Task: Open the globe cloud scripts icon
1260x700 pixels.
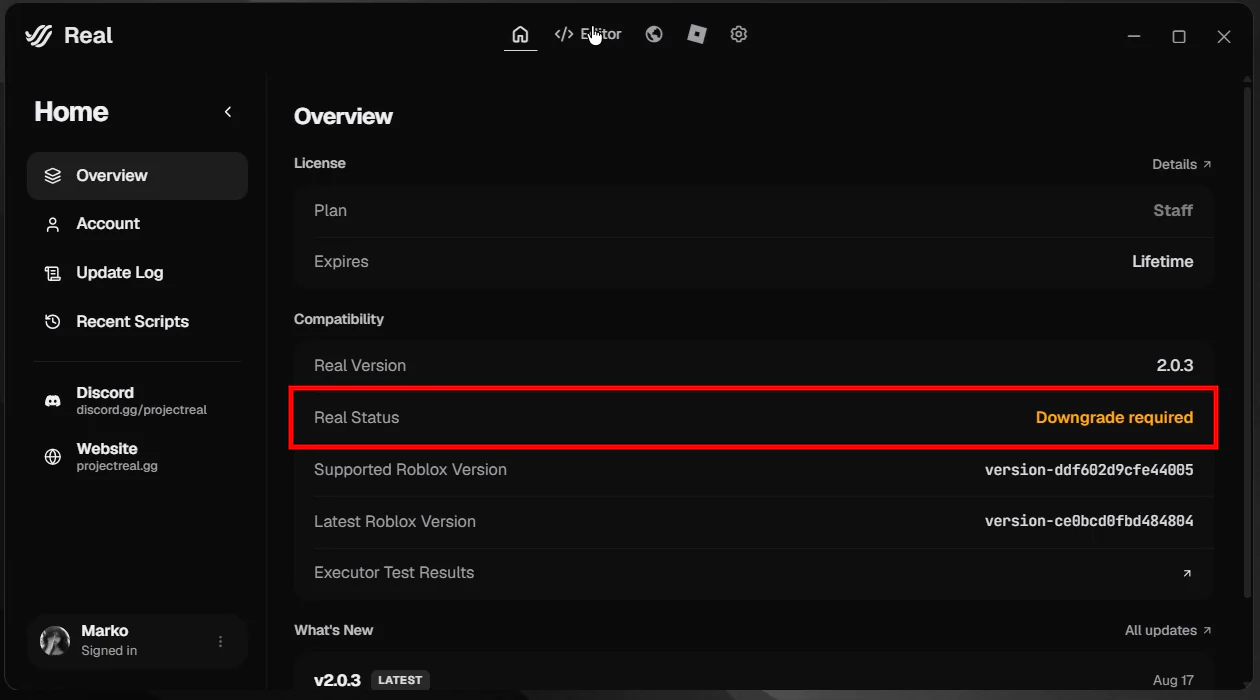Action: [654, 34]
